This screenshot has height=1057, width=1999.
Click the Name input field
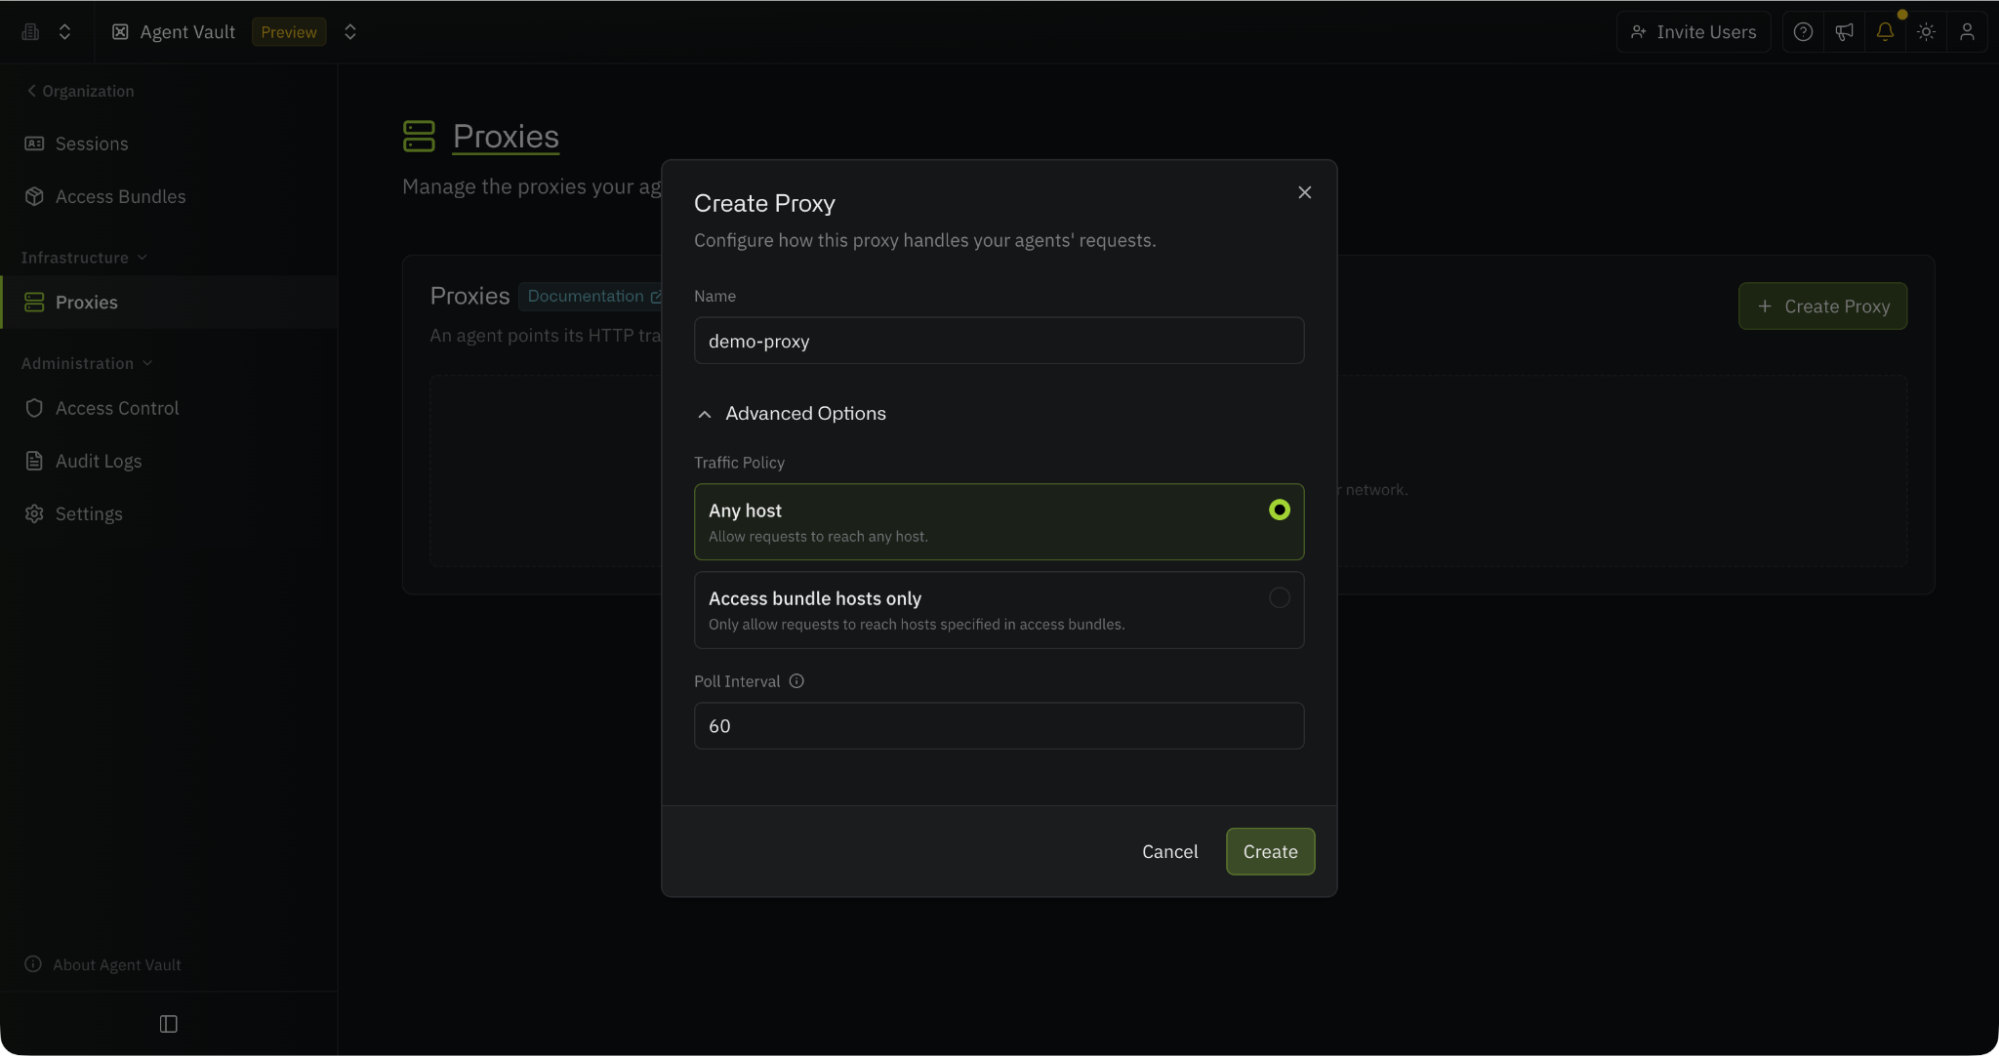tap(998, 341)
